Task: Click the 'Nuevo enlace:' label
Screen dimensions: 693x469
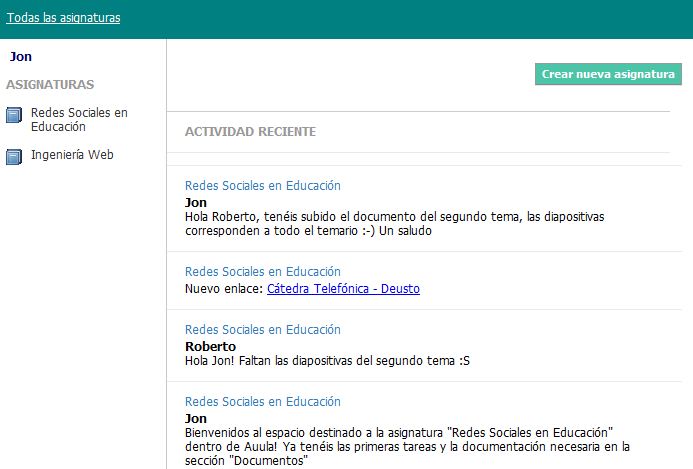Action: [x=224, y=289]
